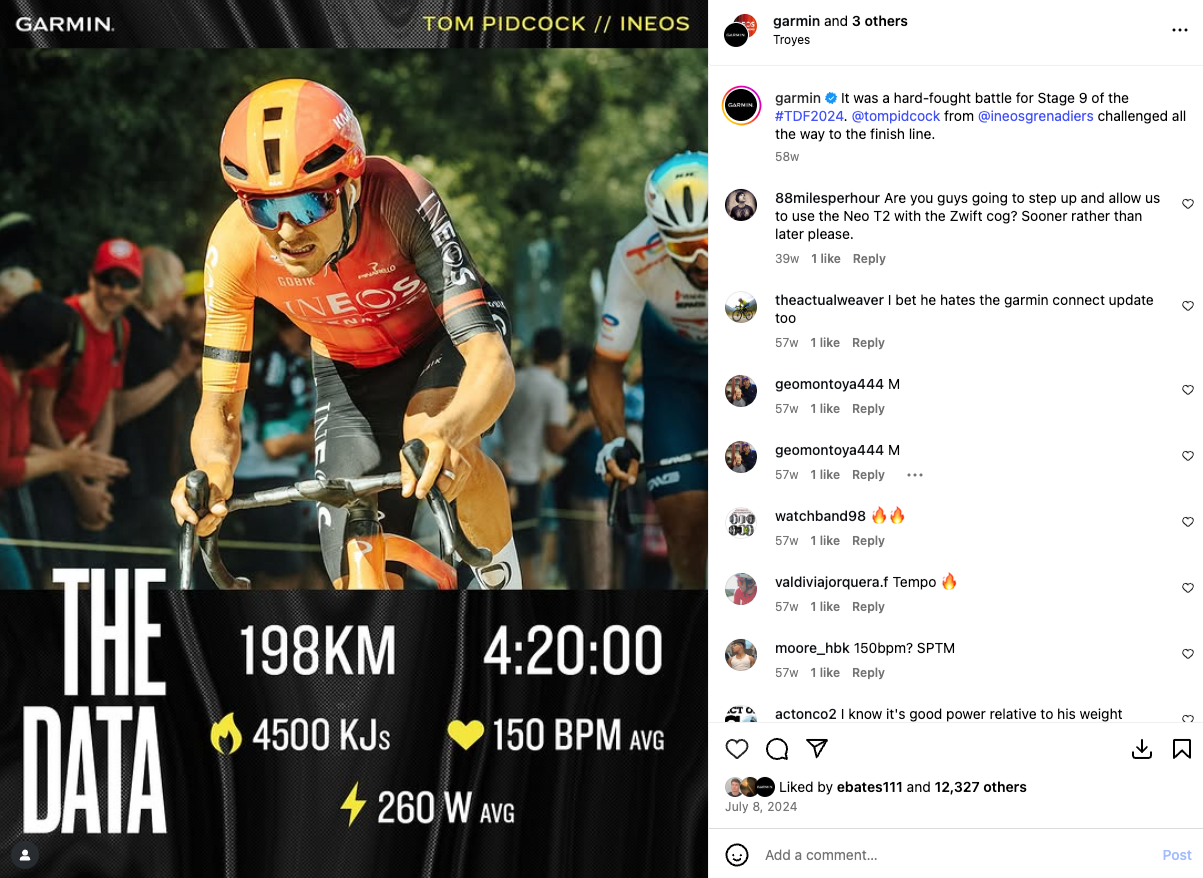
Task: Reply to watchband98's comment
Action: [868, 541]
